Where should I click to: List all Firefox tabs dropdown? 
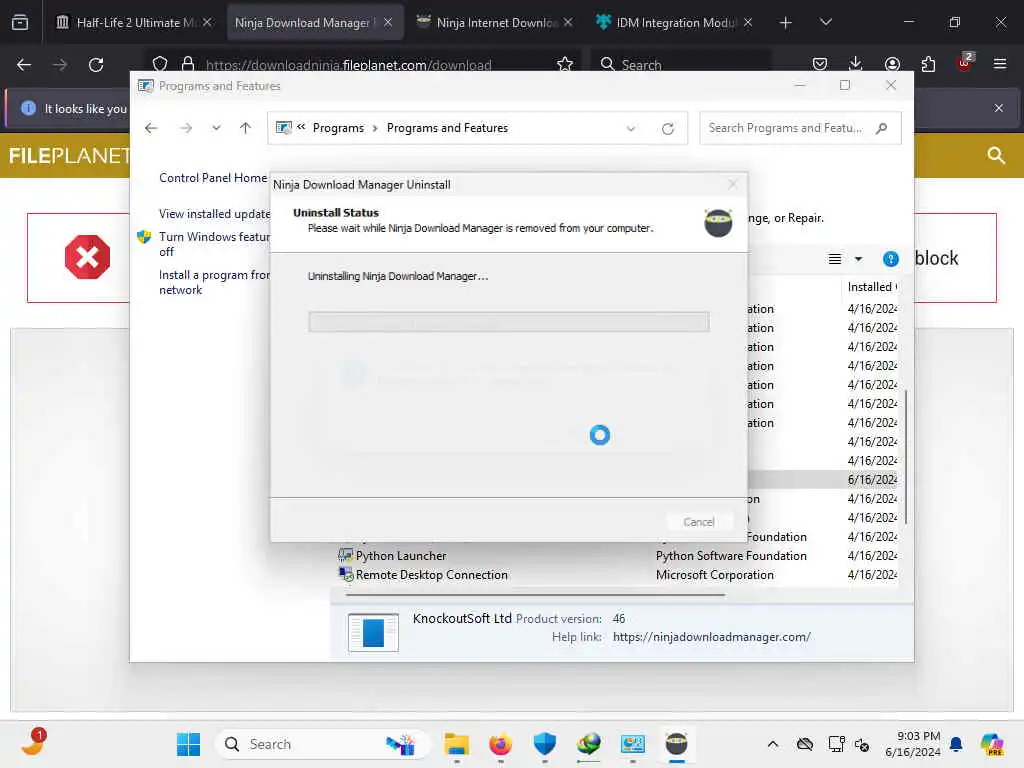pos(825,22)
